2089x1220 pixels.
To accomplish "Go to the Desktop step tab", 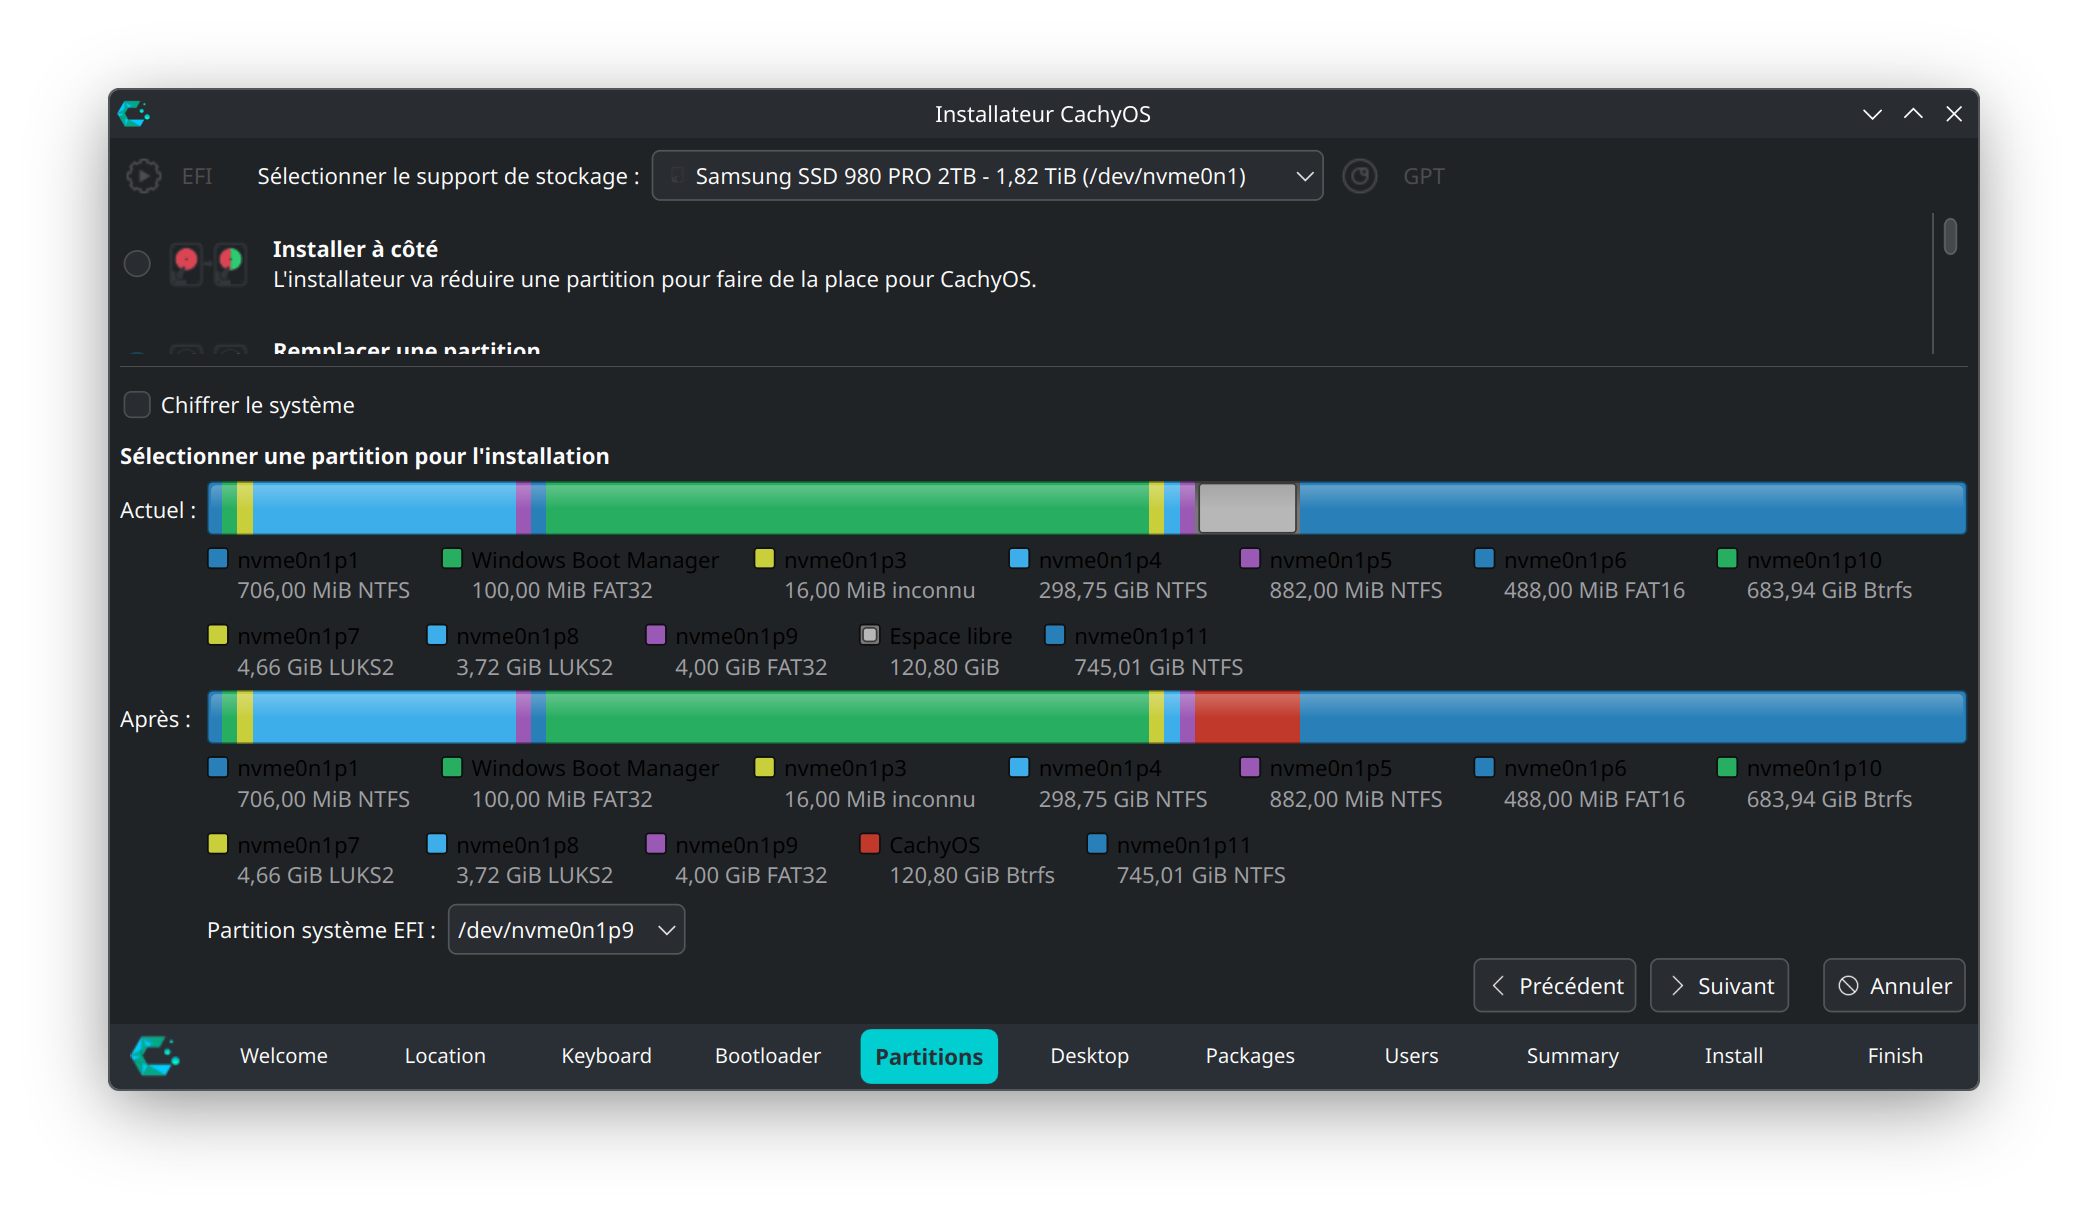I will tap(1089, 1056).
